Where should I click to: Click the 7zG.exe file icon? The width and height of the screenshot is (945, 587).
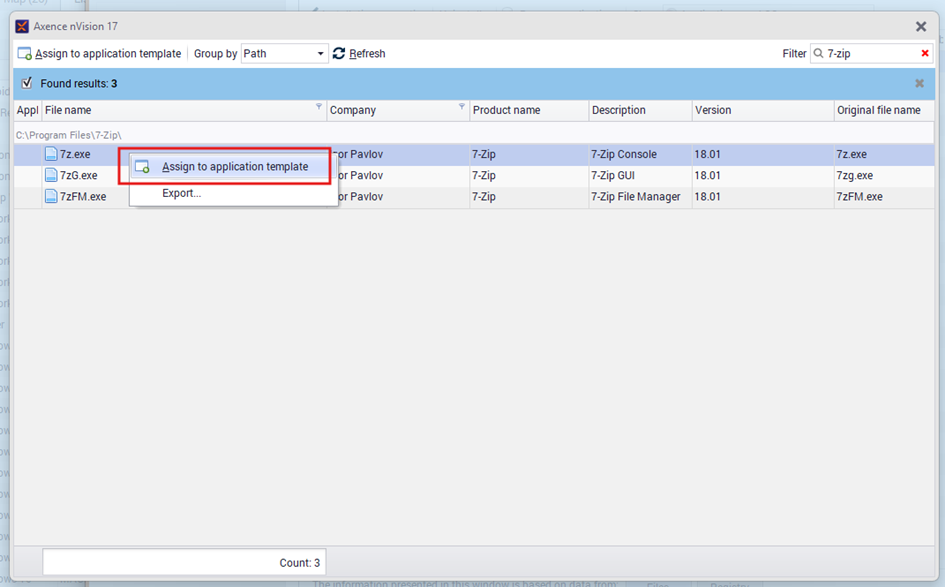[x=51, y=176]
